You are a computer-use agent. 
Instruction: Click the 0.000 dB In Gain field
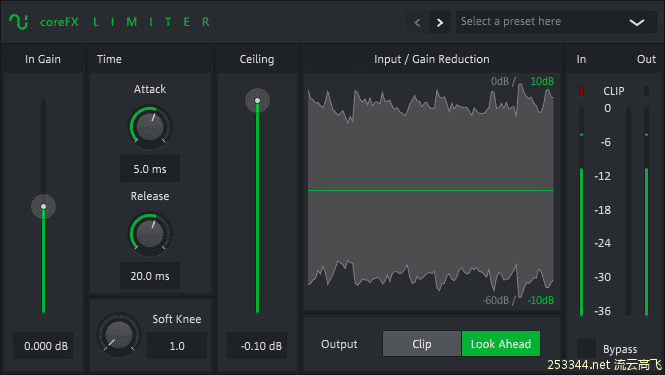(x=43, y=346)
